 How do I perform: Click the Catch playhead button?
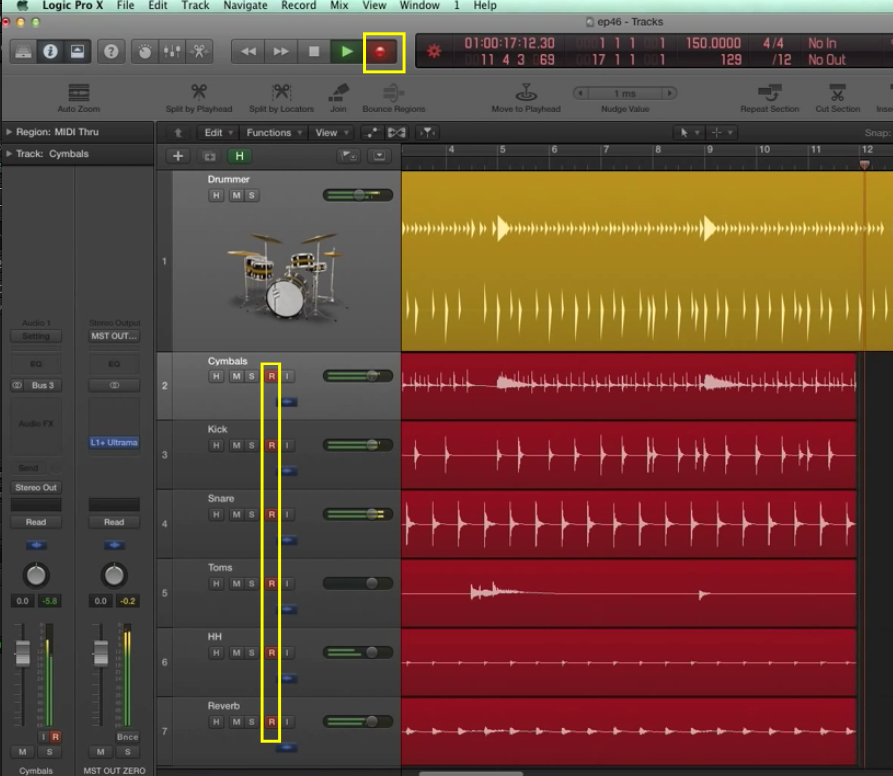point(427,133)
